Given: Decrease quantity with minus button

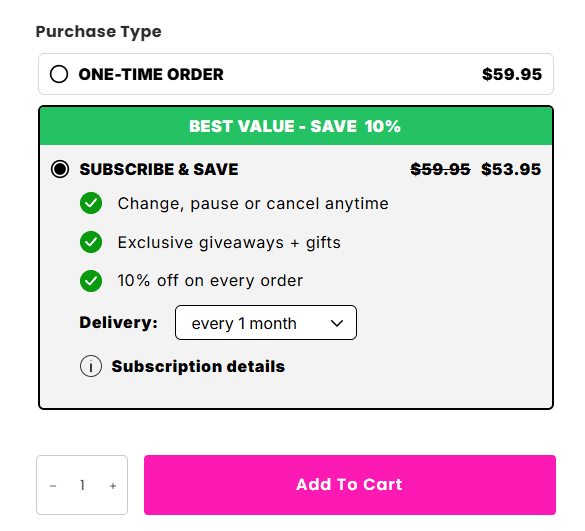Looking at the screenshot, I should point(53,485).
